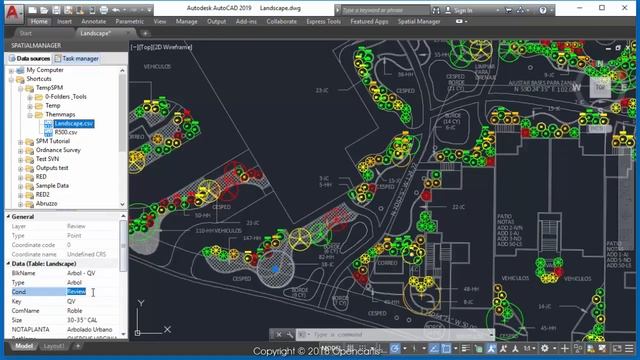
Task: Open the workspace switching gear icon
Action: point(545,349)
